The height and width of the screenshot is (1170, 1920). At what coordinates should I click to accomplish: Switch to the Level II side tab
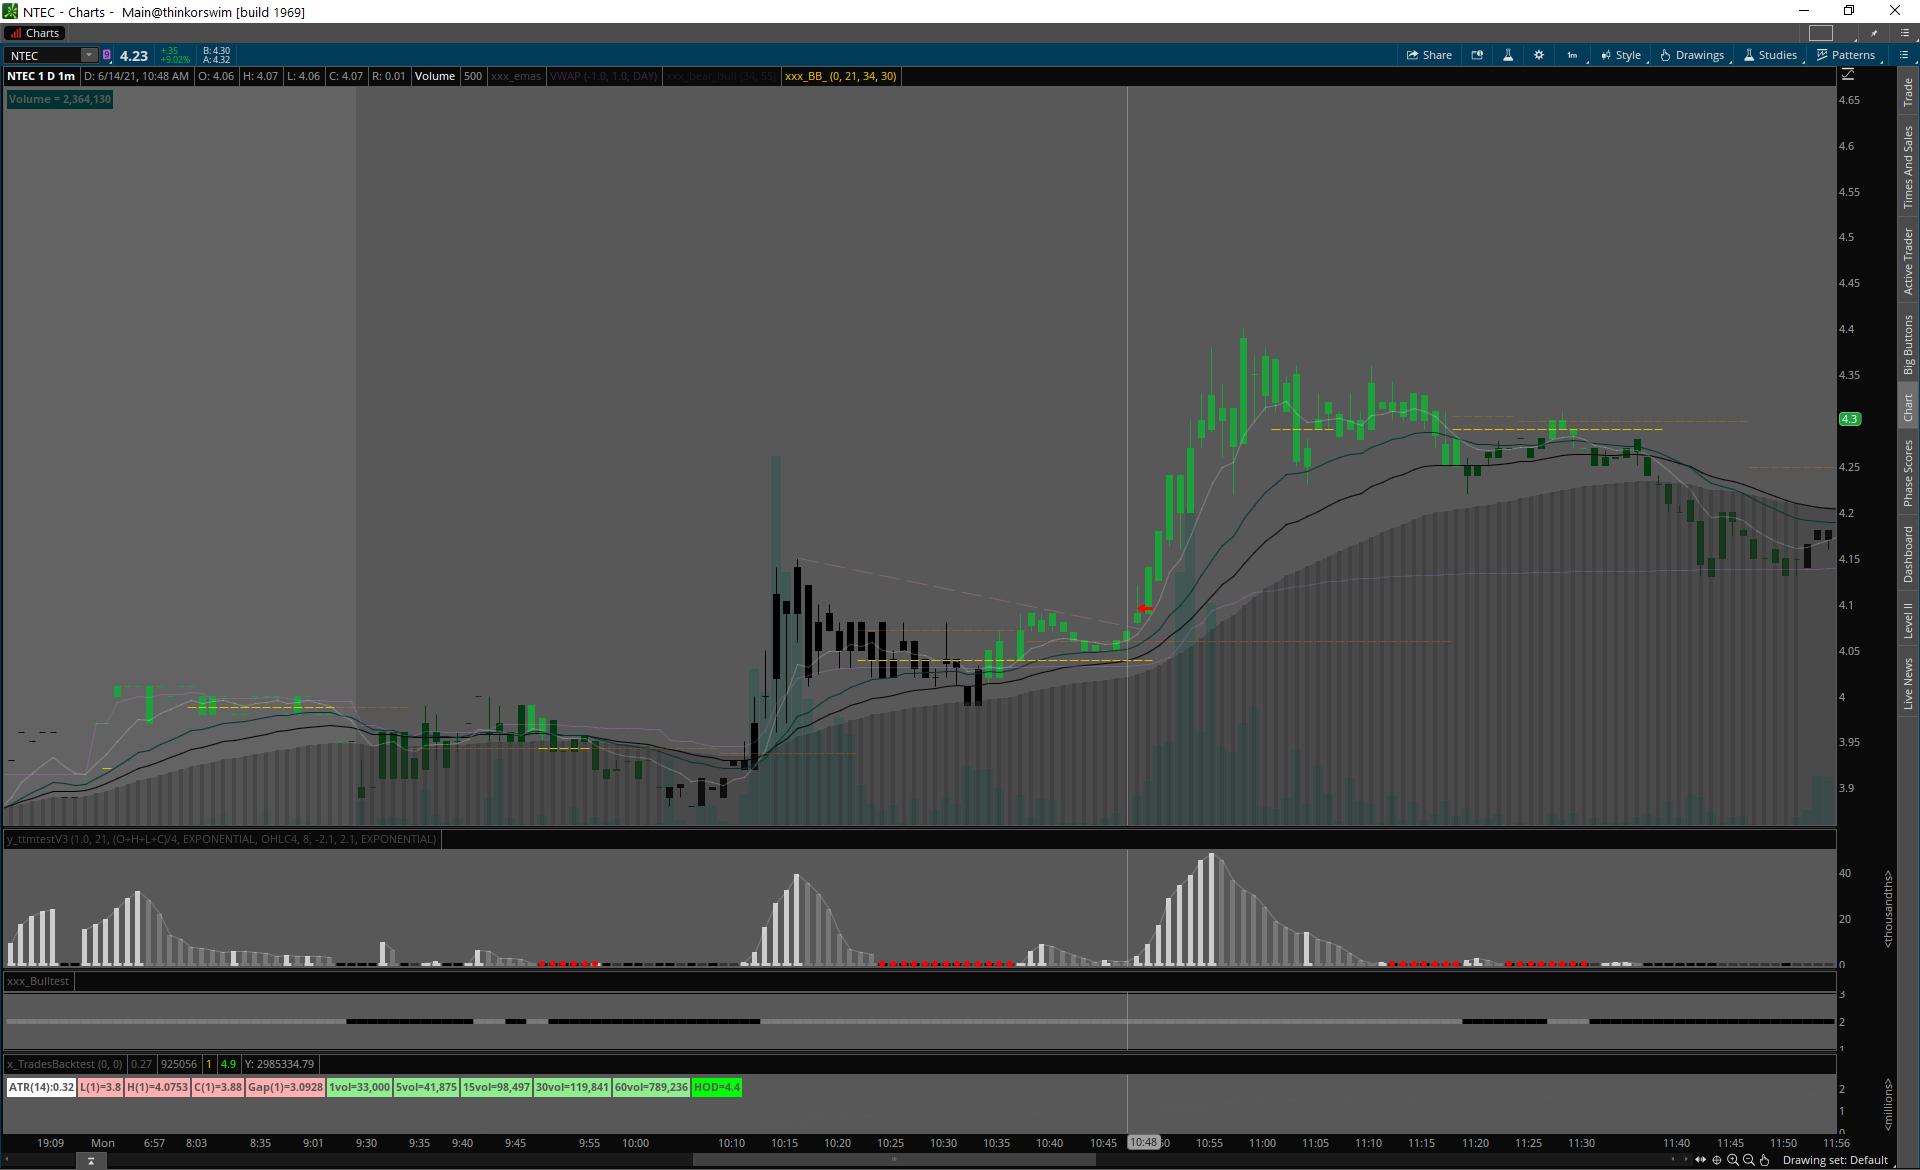1908,620
